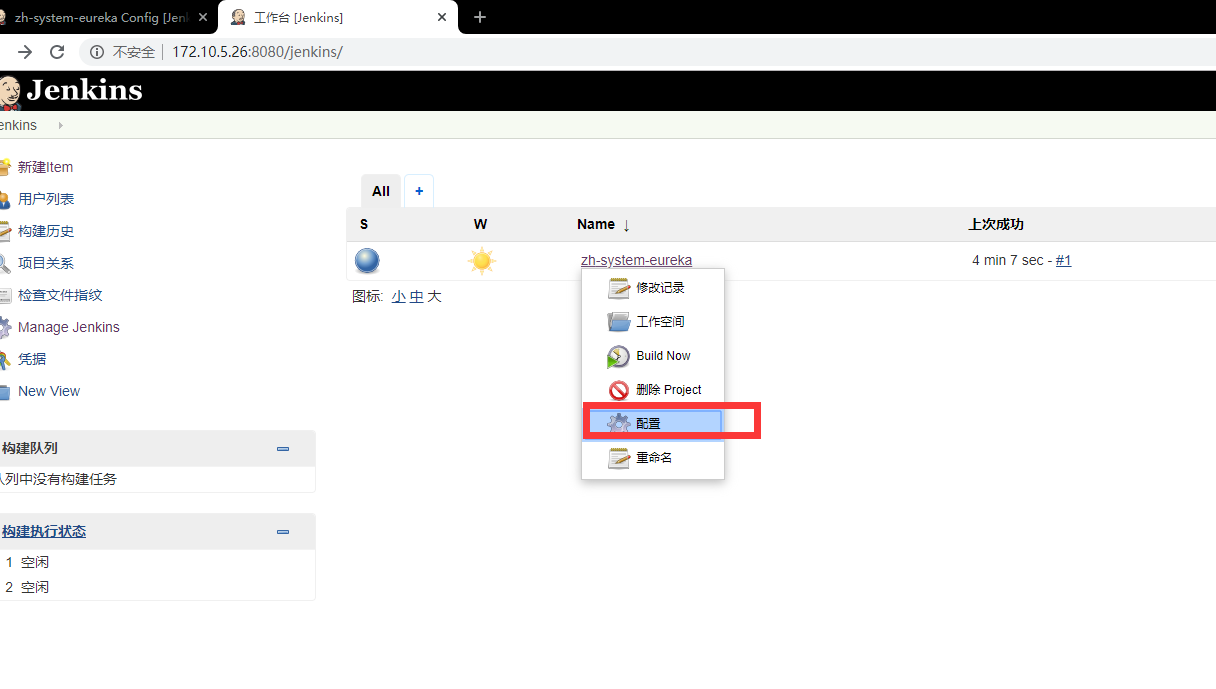The width and height of the screenshot is (1216, 689).
Task: Click the Build Now clock icon
Action: [x=619, y=356]
